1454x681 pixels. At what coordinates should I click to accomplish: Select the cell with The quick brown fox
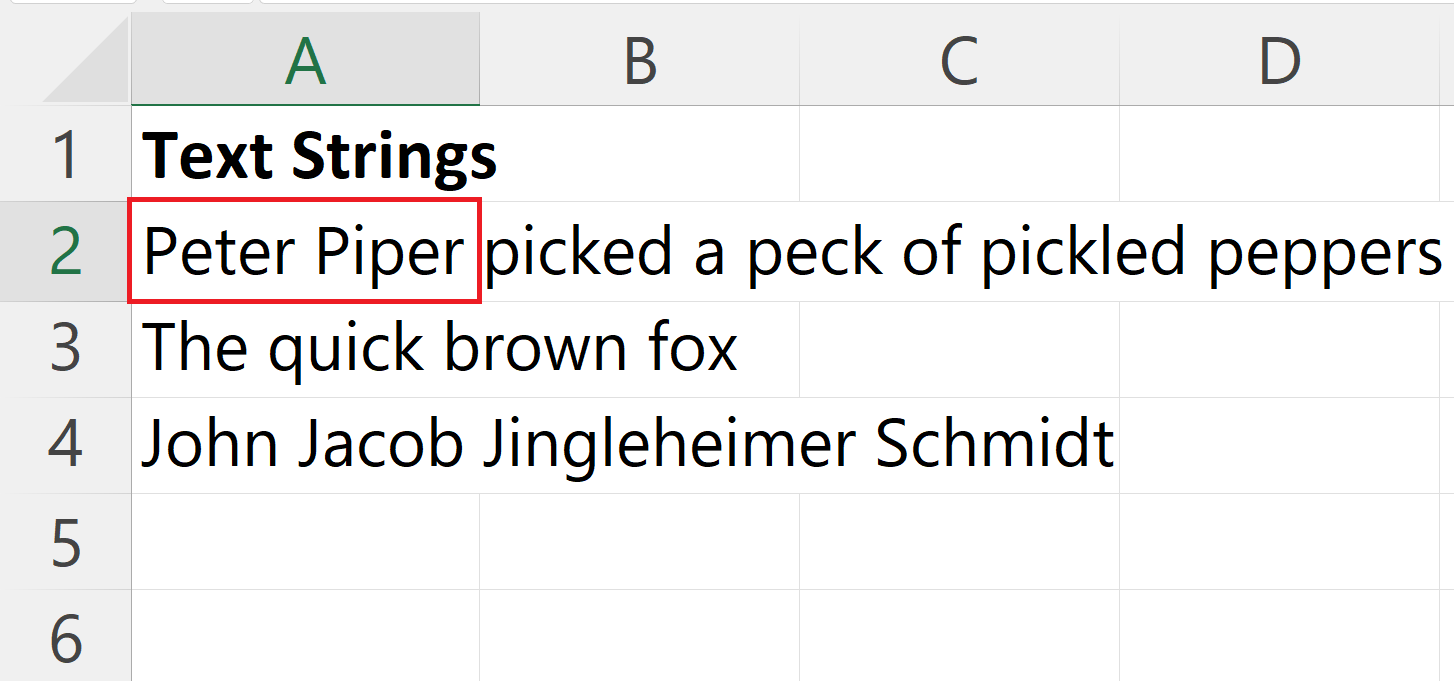click(x=305, y=345)
